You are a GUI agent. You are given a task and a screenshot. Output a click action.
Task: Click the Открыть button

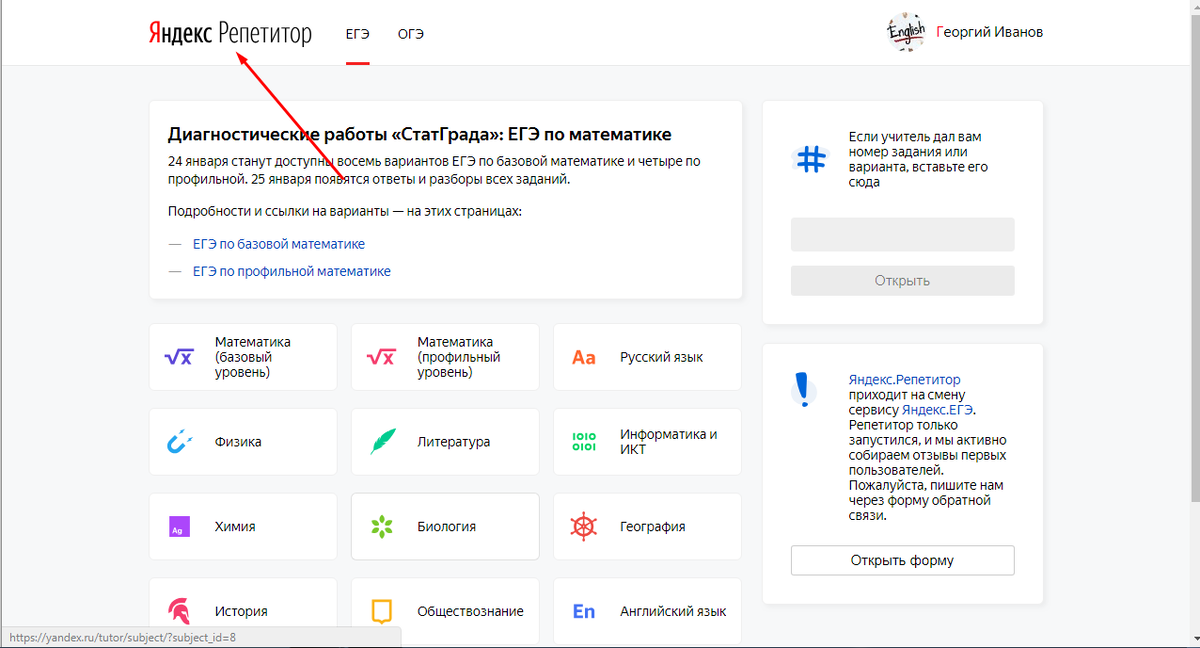tap(902, 281)
